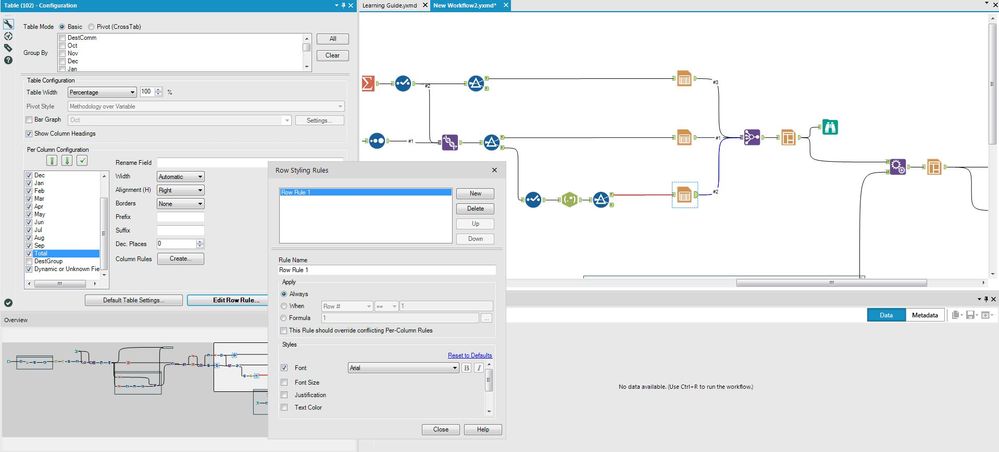Image resolution: width=999 pixels, height=452 pixels.
Task: Enable the Bar Graph checkbox
Action: pyautogui.click(x=29, y=120)
